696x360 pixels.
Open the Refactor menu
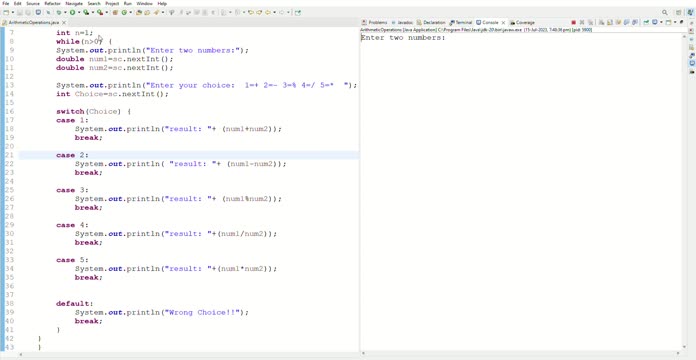[x=52, y=4]
